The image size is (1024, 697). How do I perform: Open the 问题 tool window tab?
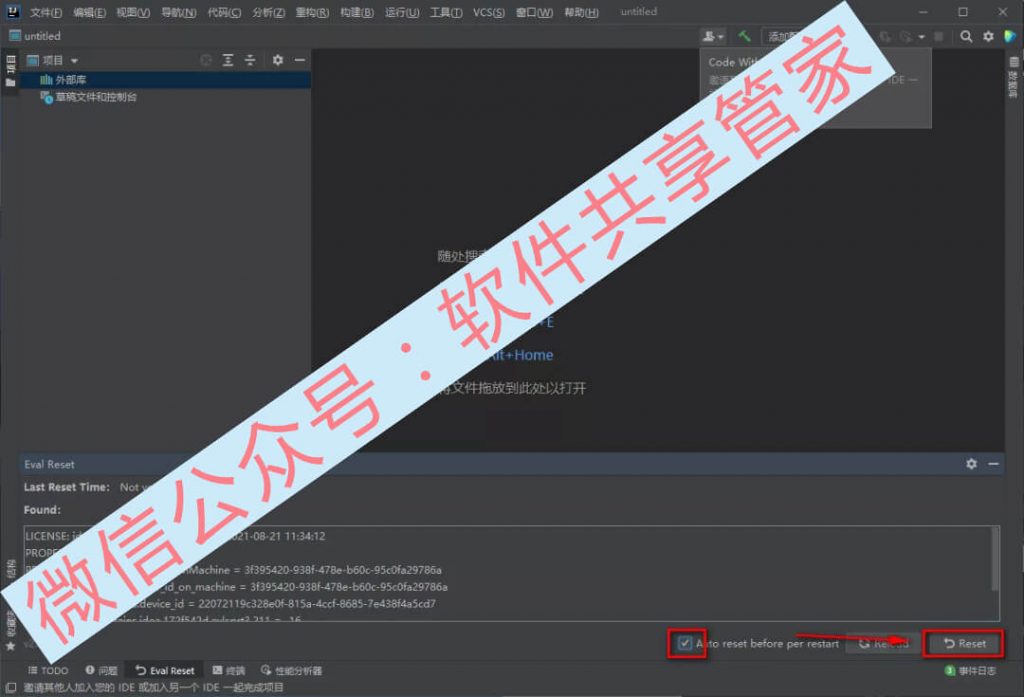point(101,670)
